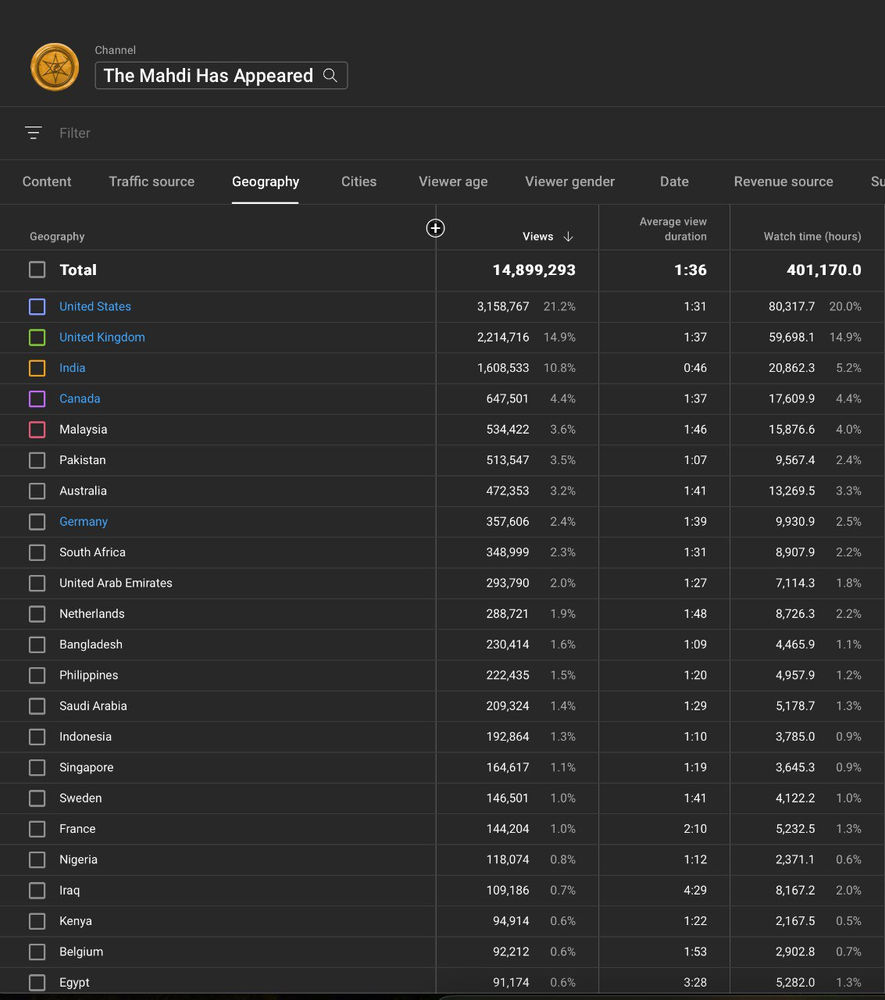Add a metric with the plus icon
The width and height of the screenshot is (885, 1000).
pos(435,228)
